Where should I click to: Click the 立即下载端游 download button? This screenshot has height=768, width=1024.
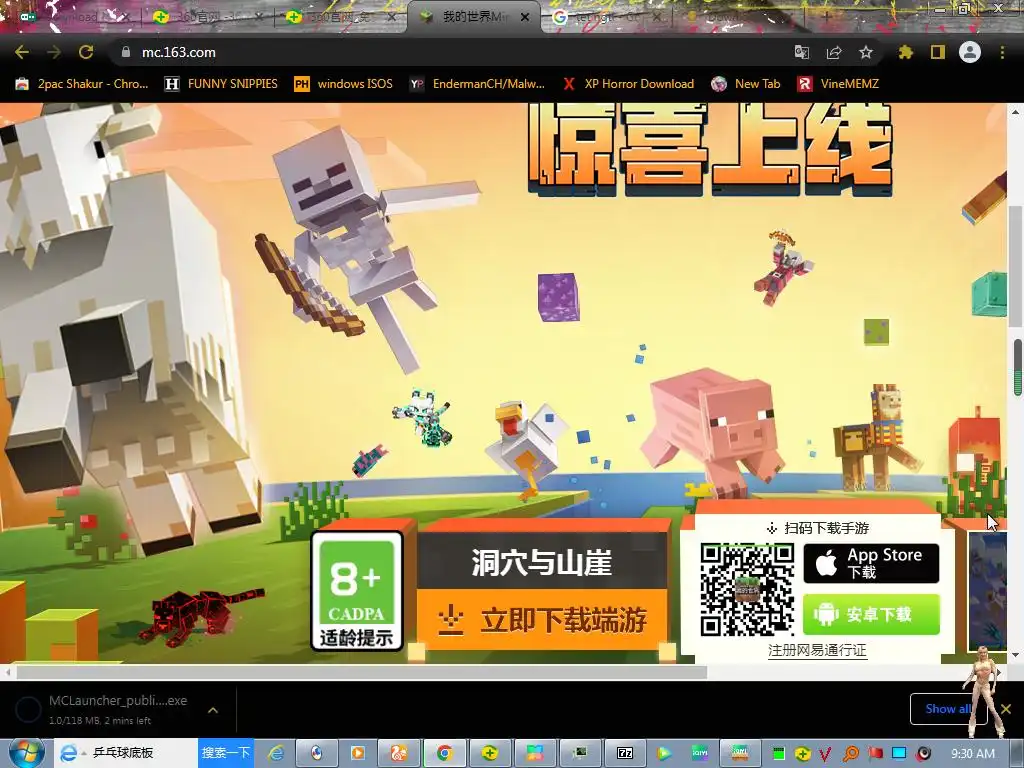click(x=542, y=620)
